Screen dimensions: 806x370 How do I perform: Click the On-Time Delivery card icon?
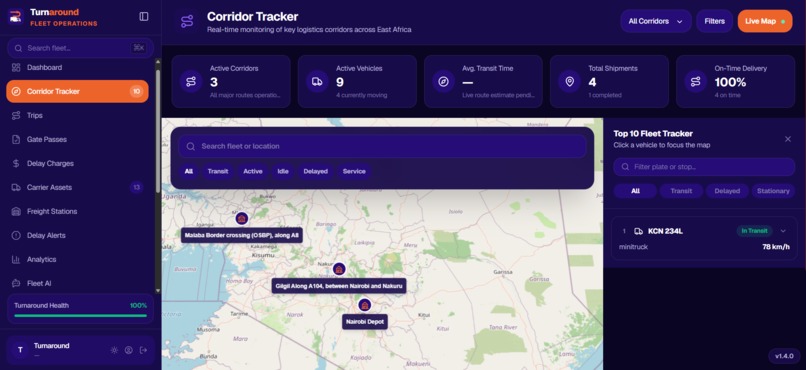point(695,82)
